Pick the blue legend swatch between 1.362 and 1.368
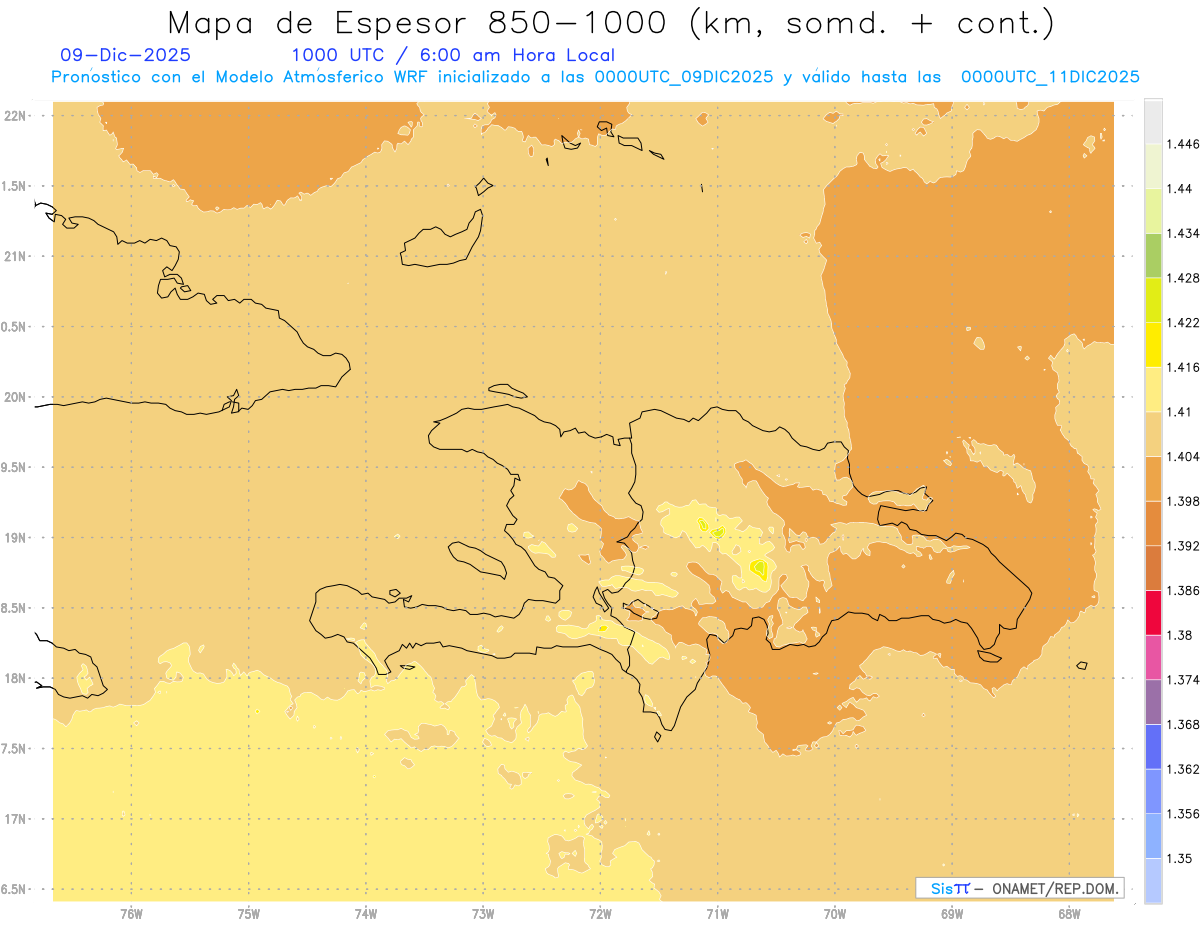 click(1153, 747)
